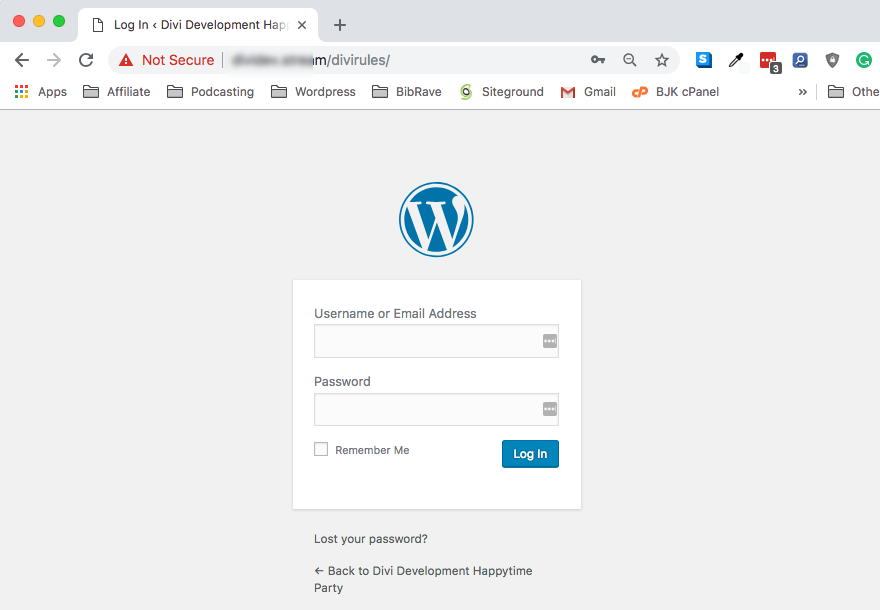The height and width of the screenshot is (610, 880).
Task: Click the shield privacy extension icon
Action: [x=832, y=60]
